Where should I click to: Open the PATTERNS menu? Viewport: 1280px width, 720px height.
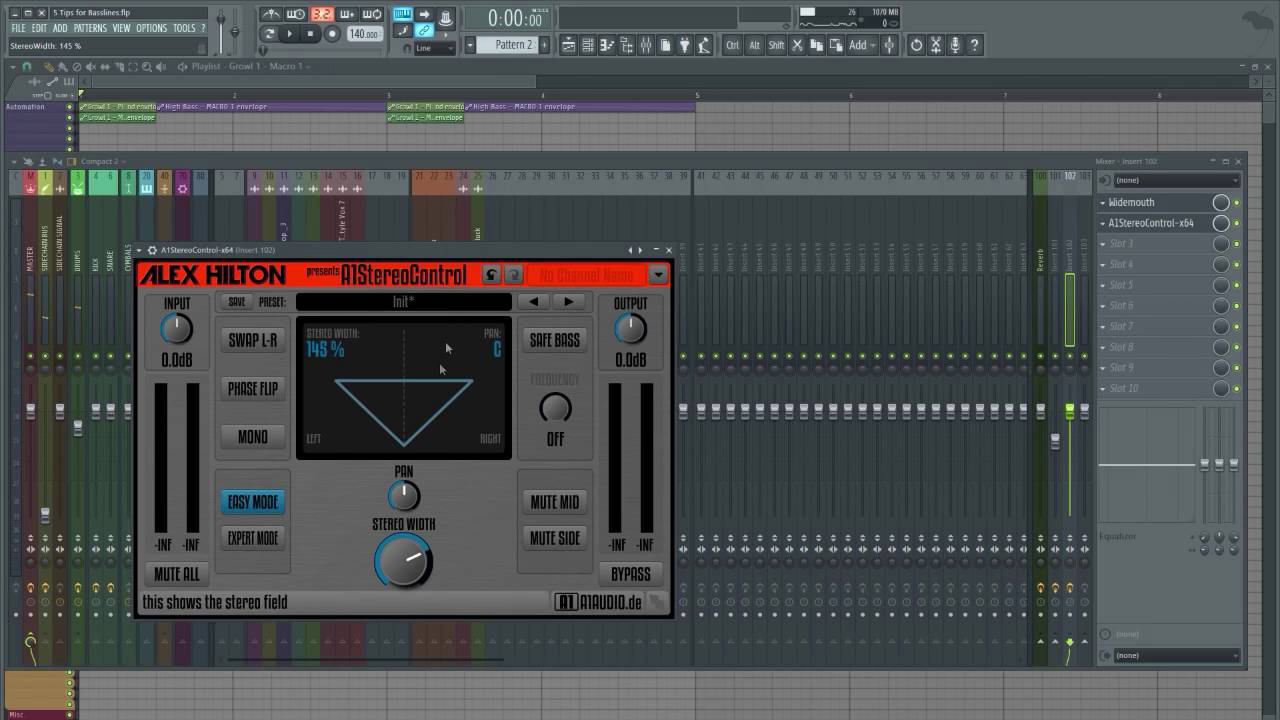click(90, 28)
